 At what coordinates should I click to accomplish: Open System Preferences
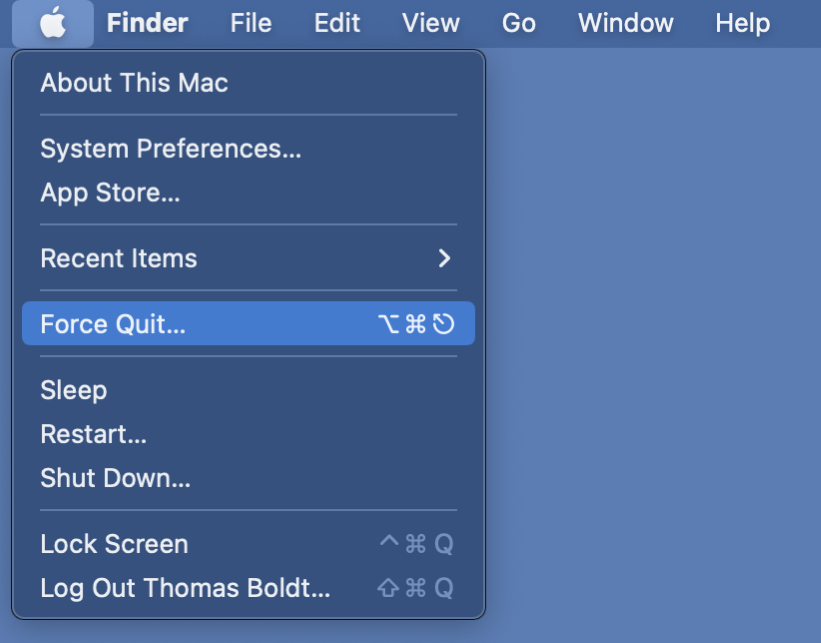pyautogui.click(x=248, y=149)
